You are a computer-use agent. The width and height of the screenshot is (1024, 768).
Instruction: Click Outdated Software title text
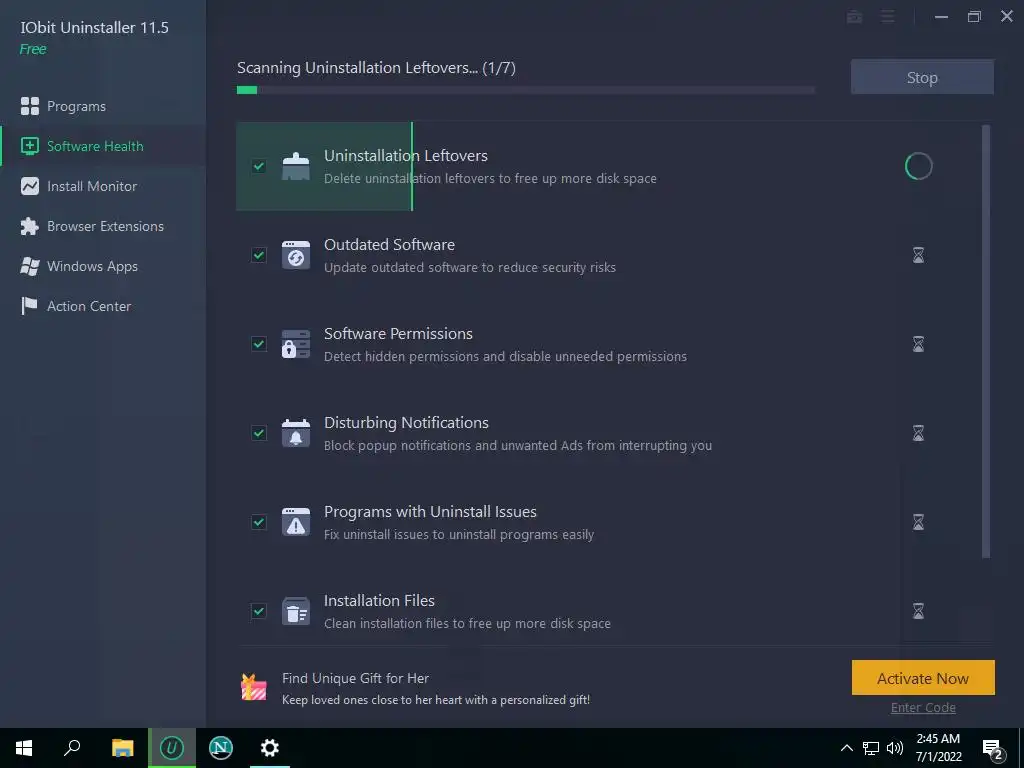click(389, 244)
